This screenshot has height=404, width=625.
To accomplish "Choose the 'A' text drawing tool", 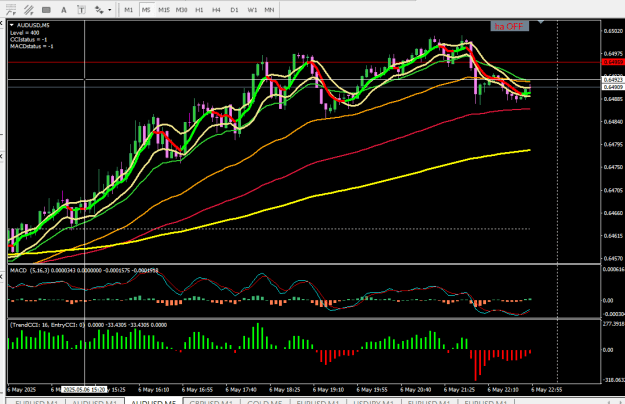I will pos(64,10).
